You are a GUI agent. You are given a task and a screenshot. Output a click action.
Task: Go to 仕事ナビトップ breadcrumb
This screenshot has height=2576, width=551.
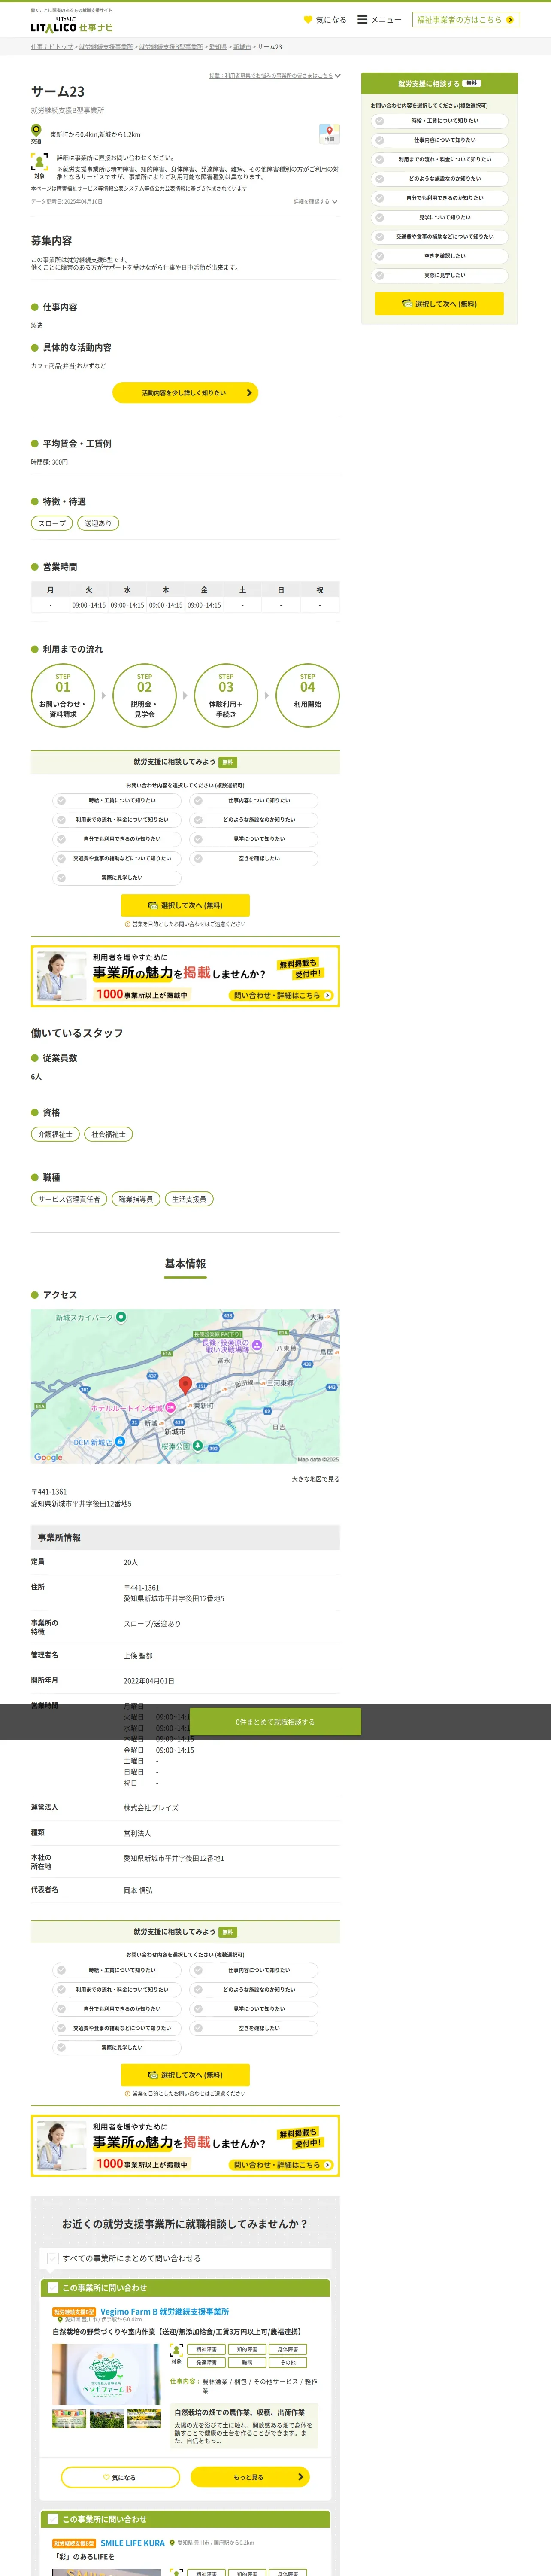pos(51,47)
